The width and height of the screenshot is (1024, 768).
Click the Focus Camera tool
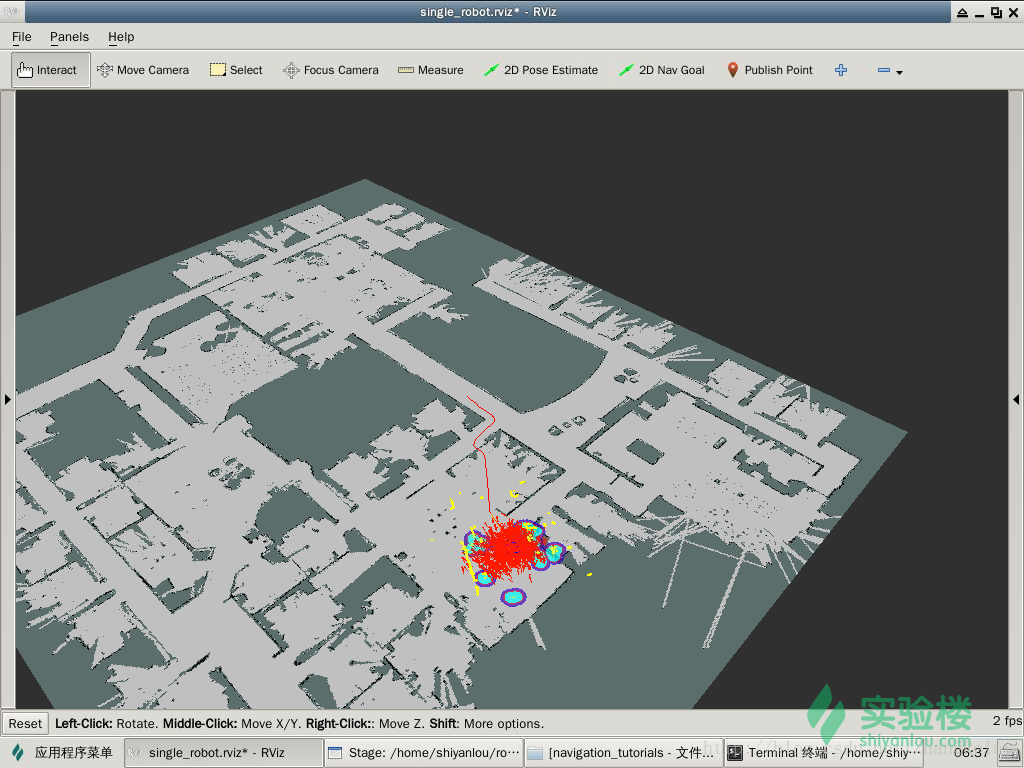(x=330, y=70)
